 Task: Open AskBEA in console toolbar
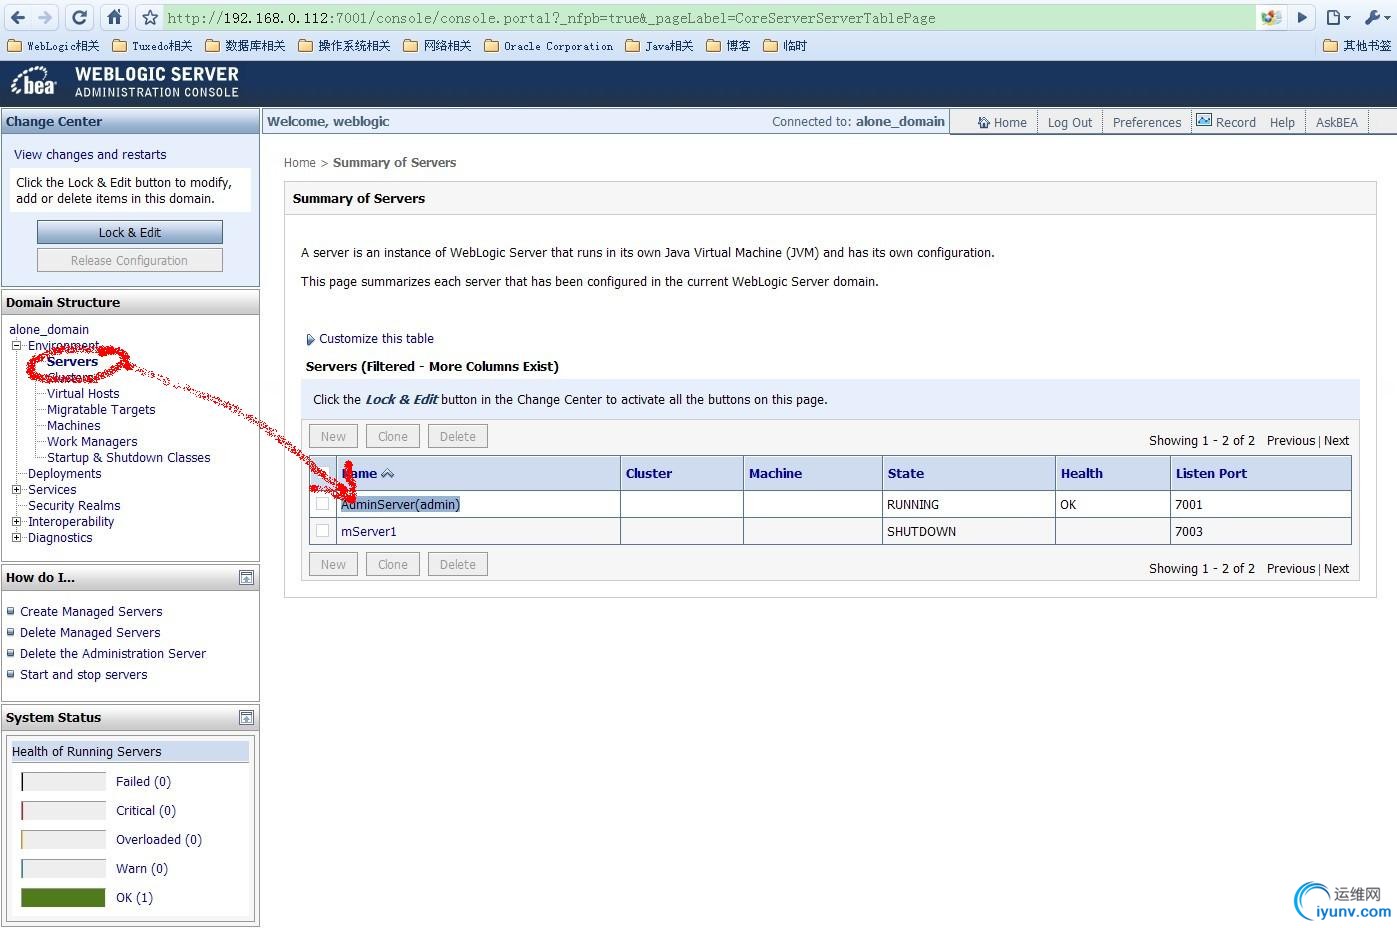pos(1337,122)
